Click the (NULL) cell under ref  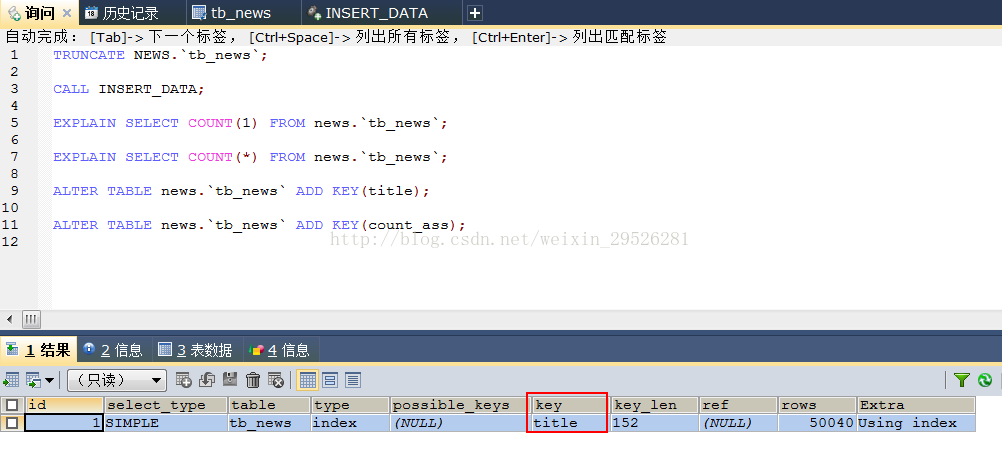[x=738, y=423]
